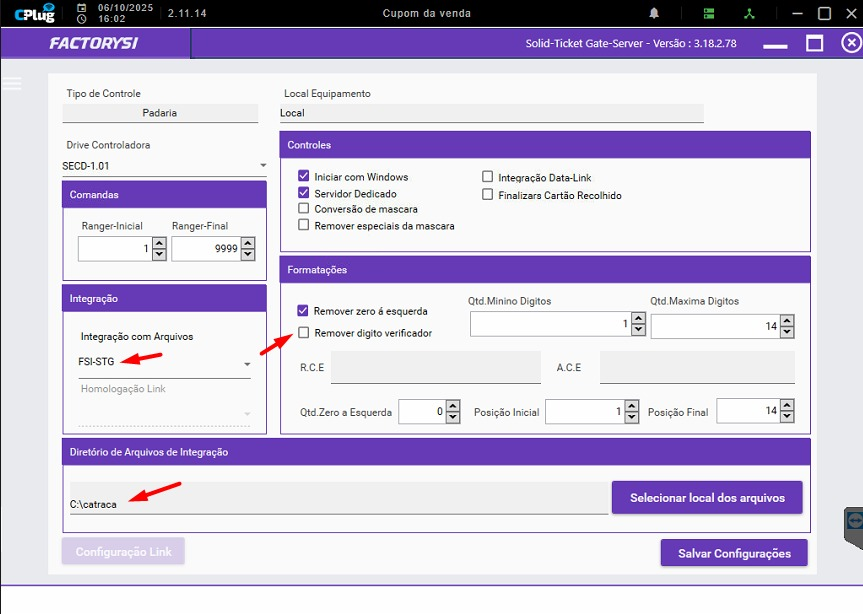863x614 pixels.
Task: Click the Local Equipamento input field
Action: coord(492,113)
